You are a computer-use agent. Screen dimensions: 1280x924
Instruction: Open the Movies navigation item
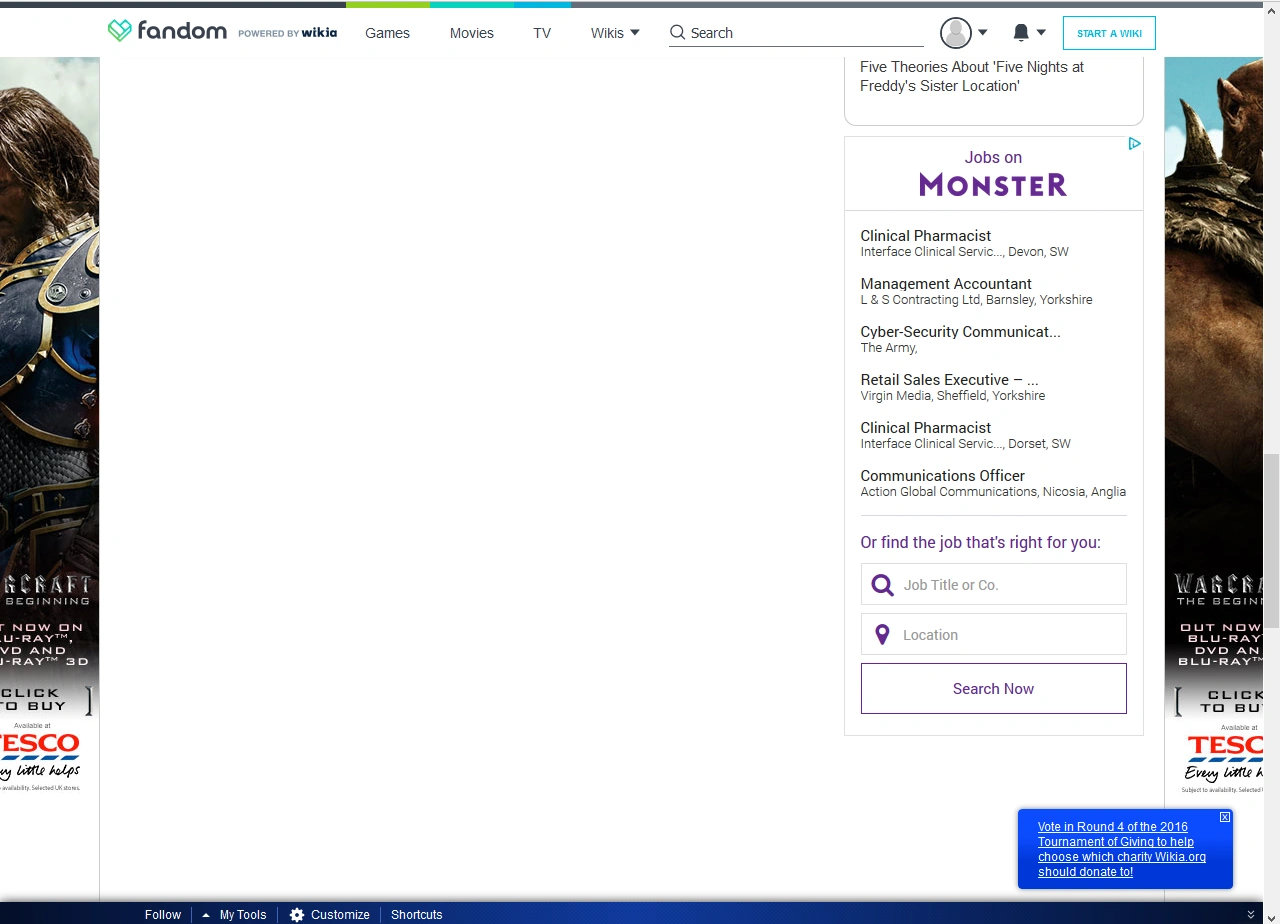tap(471, 33)
